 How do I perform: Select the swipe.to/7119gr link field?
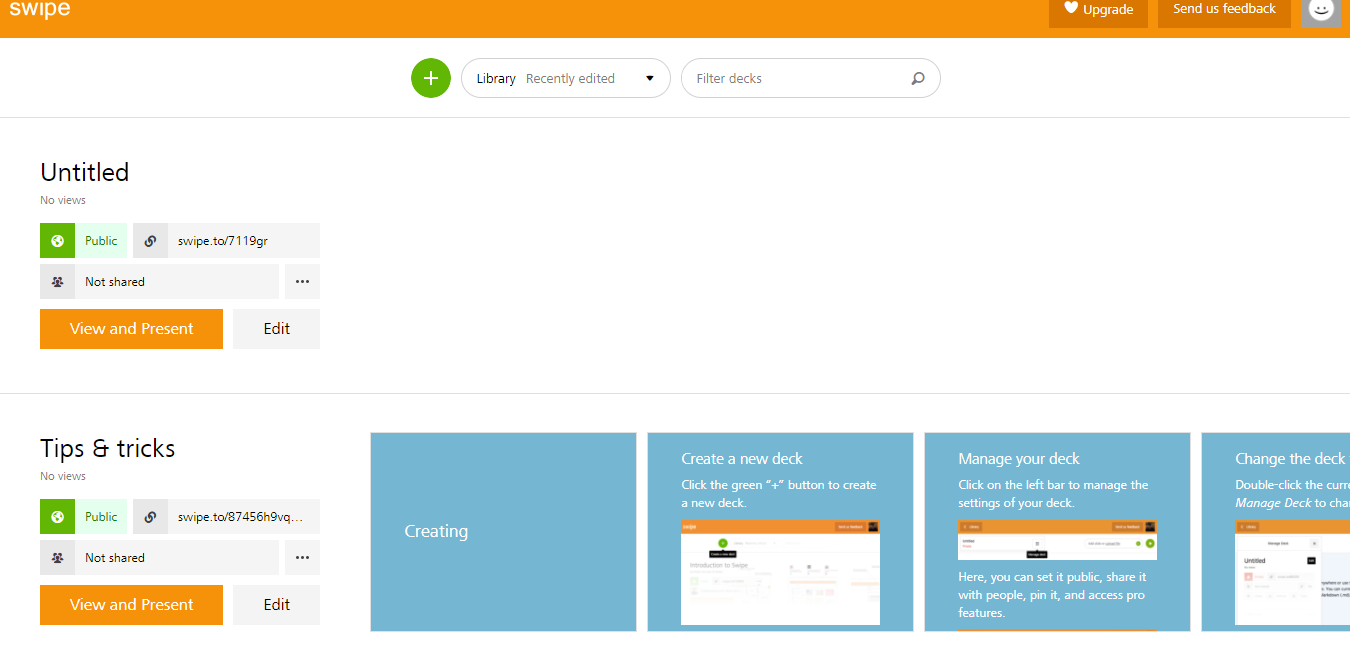244,241
